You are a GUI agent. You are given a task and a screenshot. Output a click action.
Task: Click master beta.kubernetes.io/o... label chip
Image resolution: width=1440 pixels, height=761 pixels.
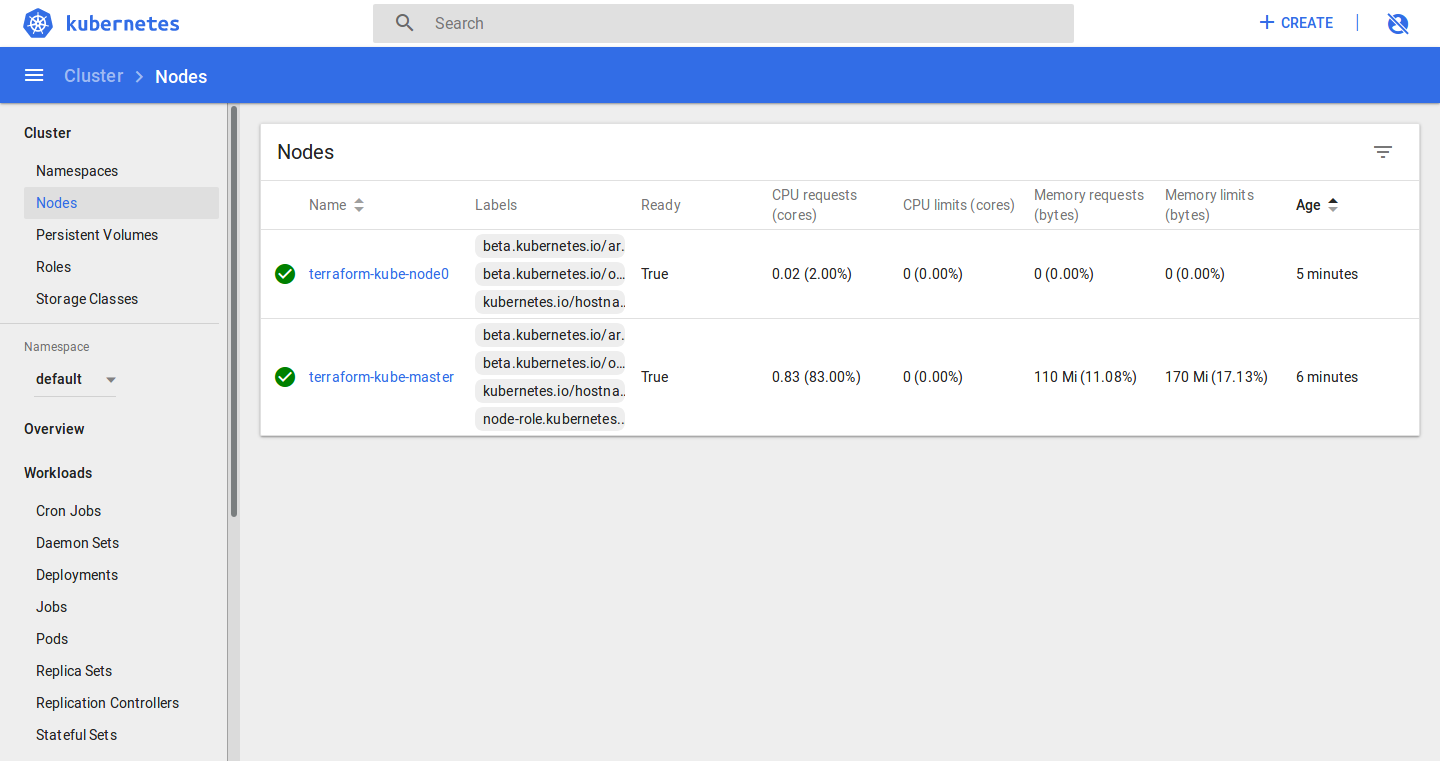click(x=550, y=363)
